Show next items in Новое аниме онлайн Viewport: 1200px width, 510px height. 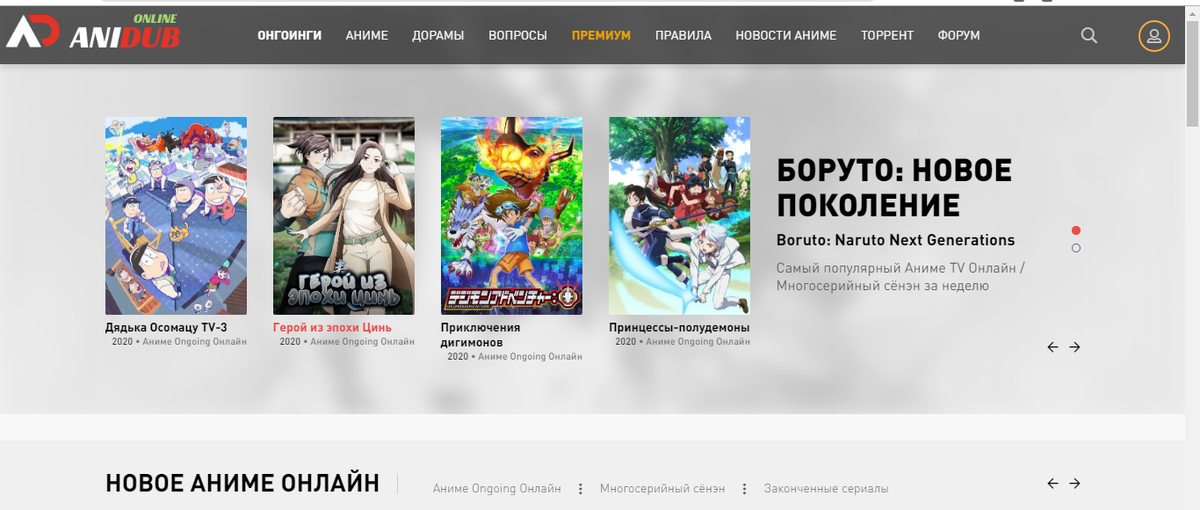click(x=1075, y=483)
